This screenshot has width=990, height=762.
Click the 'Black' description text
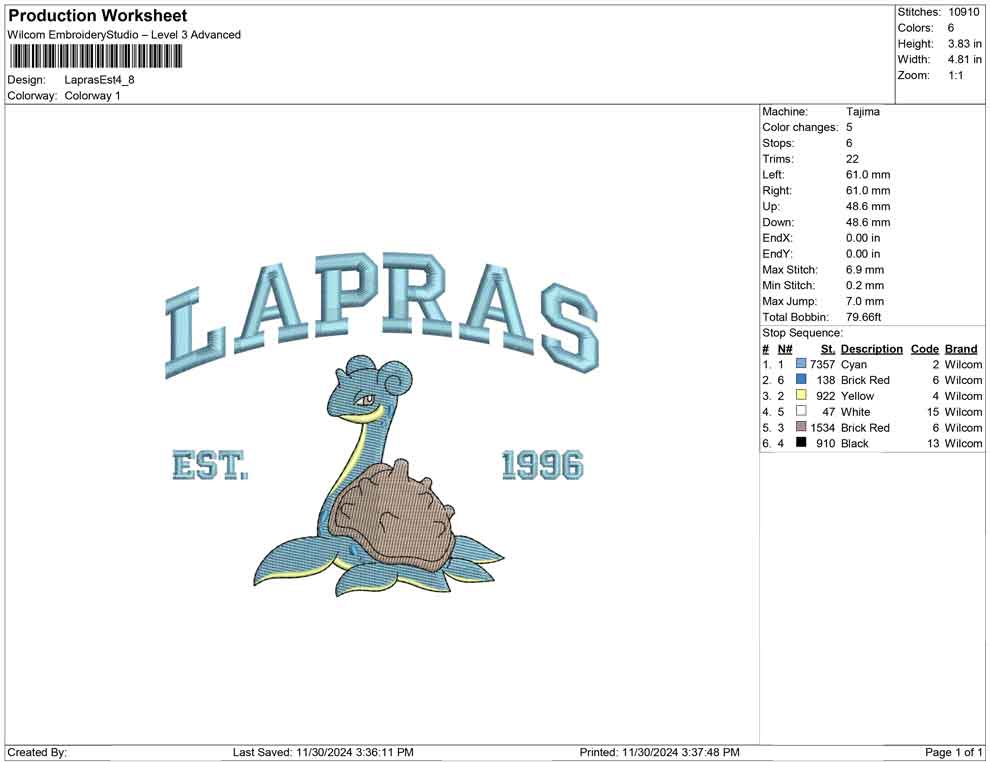[855, 443]
